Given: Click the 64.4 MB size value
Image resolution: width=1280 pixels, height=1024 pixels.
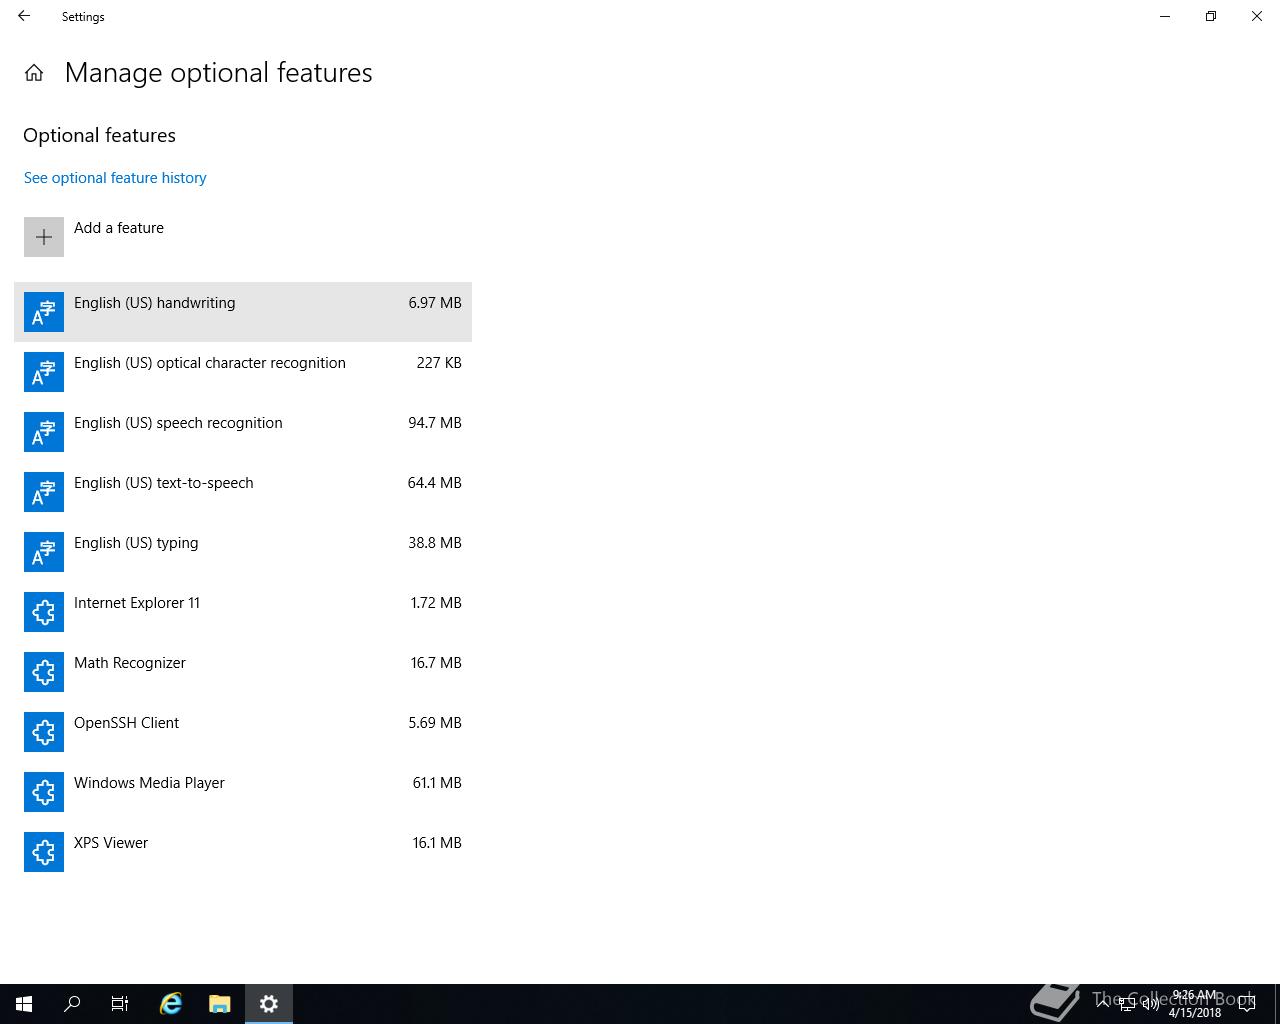Looking at the screenshot, I should point(435,483).
